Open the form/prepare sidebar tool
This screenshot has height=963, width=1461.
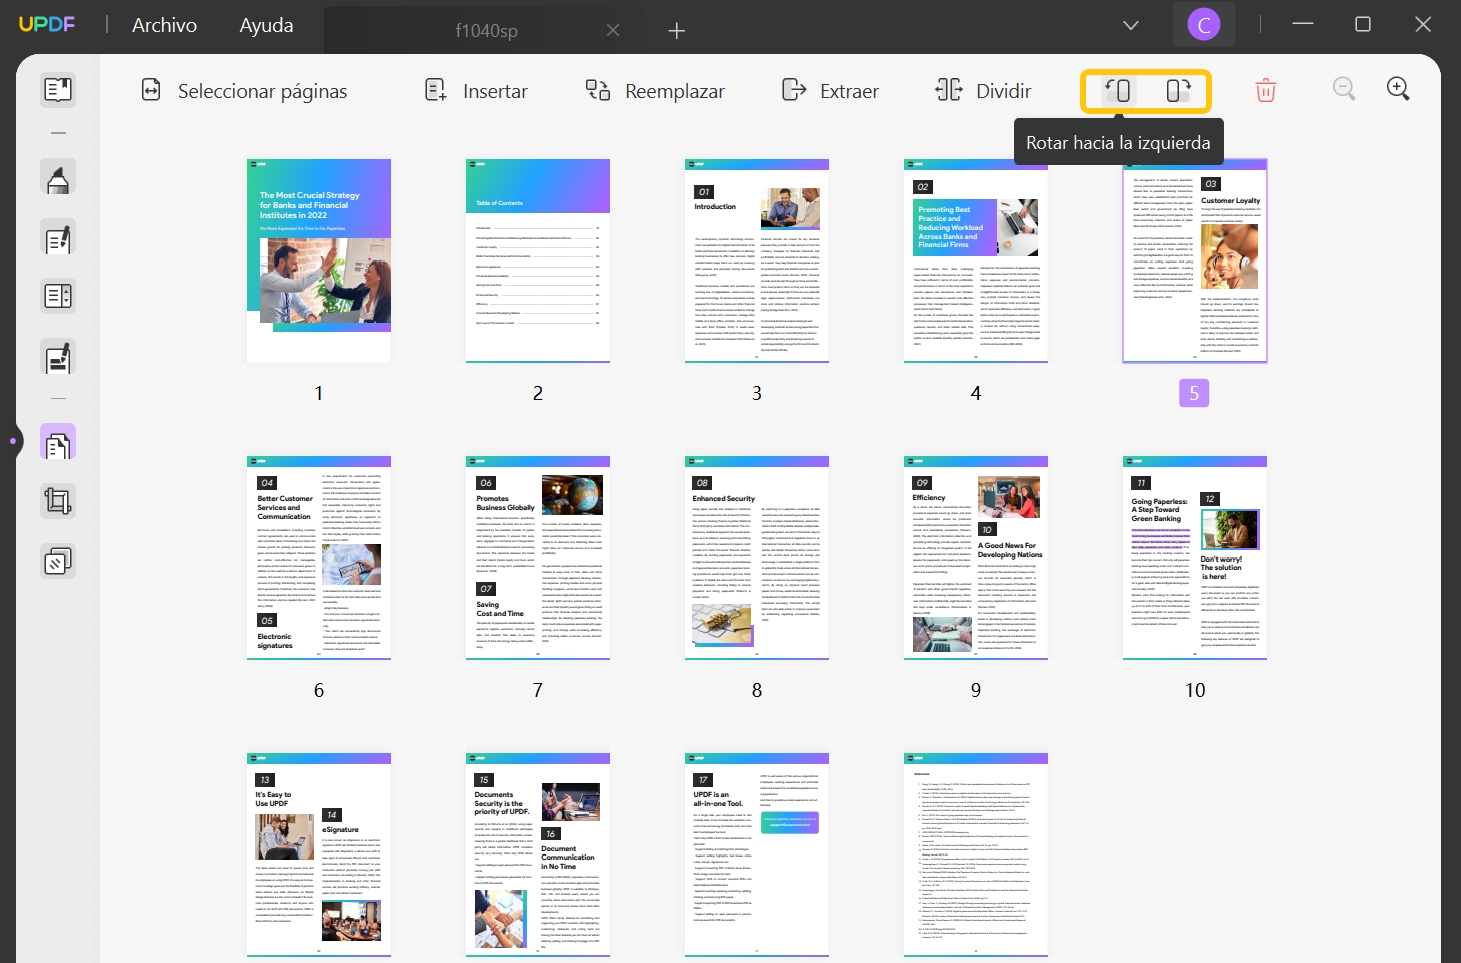(x=58, y=296)
